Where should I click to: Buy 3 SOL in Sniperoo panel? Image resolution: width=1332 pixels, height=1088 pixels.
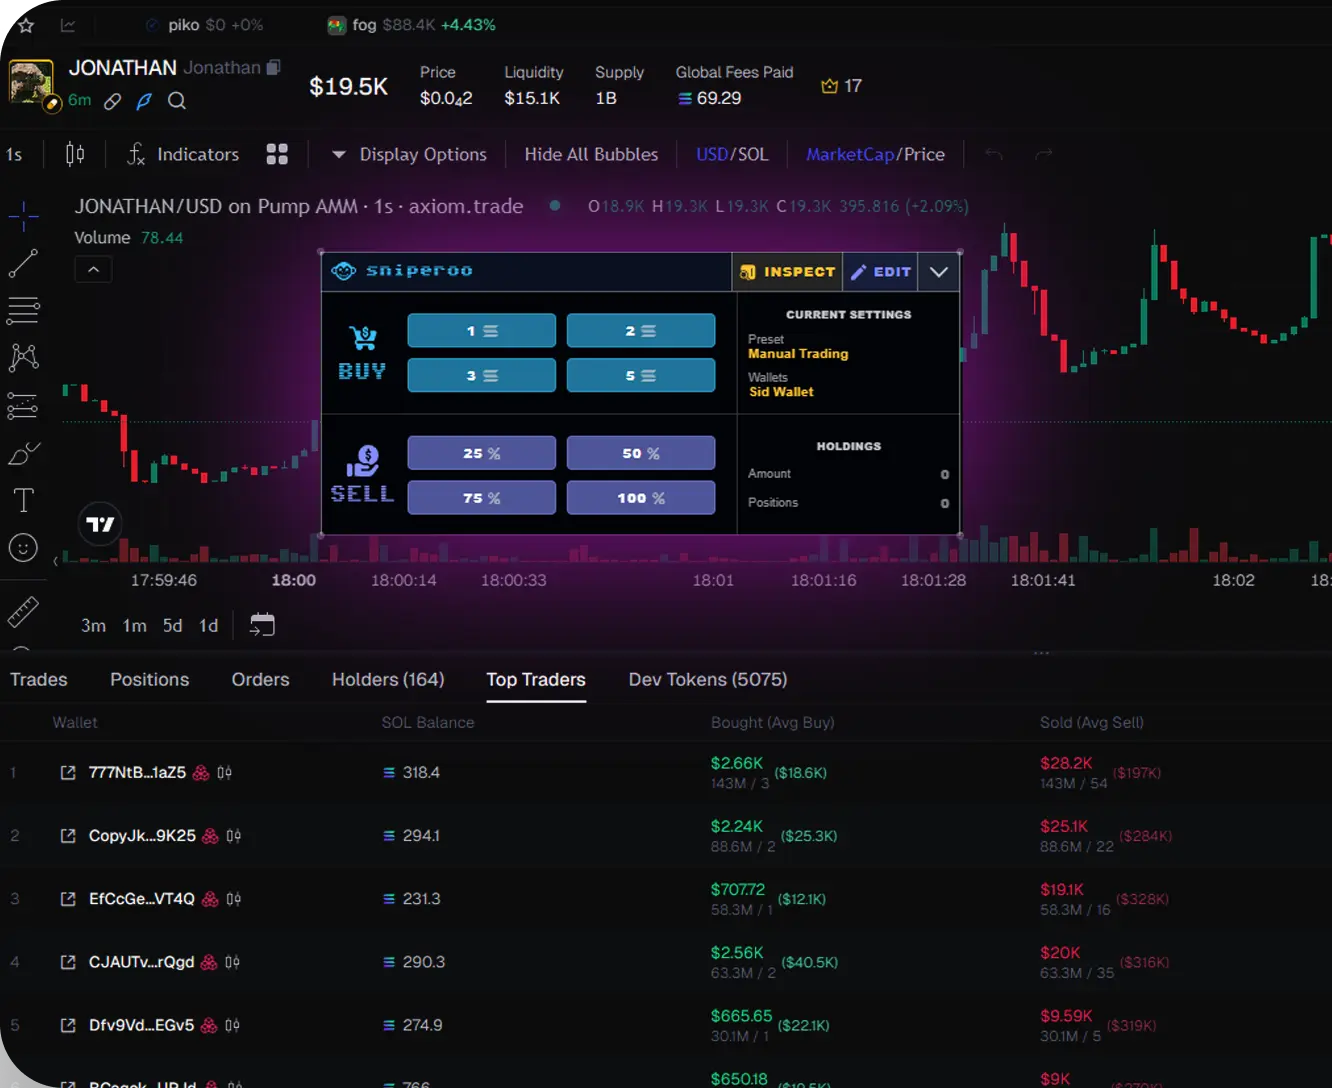pyautogui.click(x=482, y=375)
